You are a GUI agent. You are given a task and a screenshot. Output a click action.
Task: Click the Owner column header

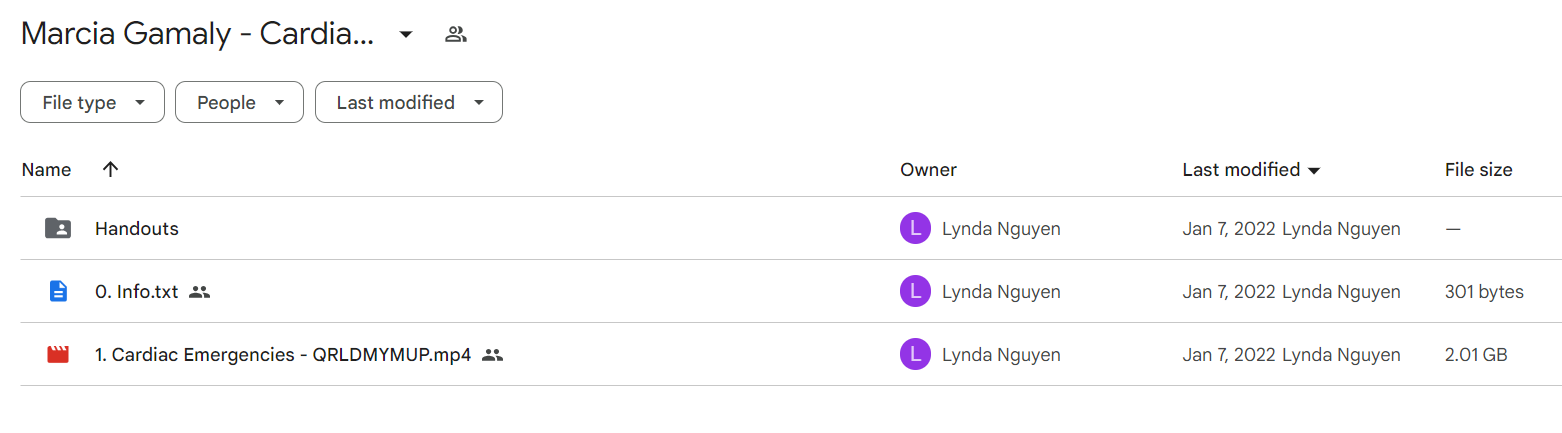click(x=928, y=169)
